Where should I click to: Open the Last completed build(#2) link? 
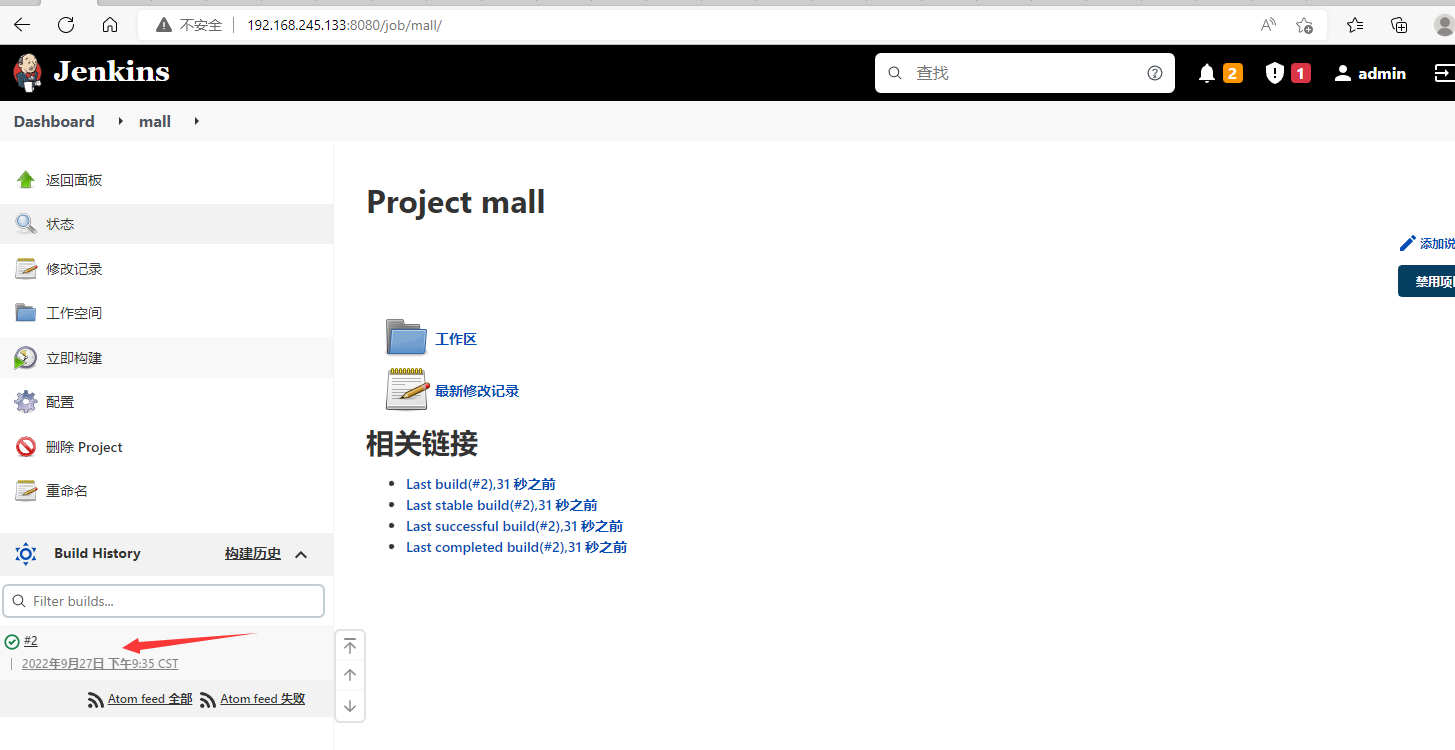(x=516, y=547)
